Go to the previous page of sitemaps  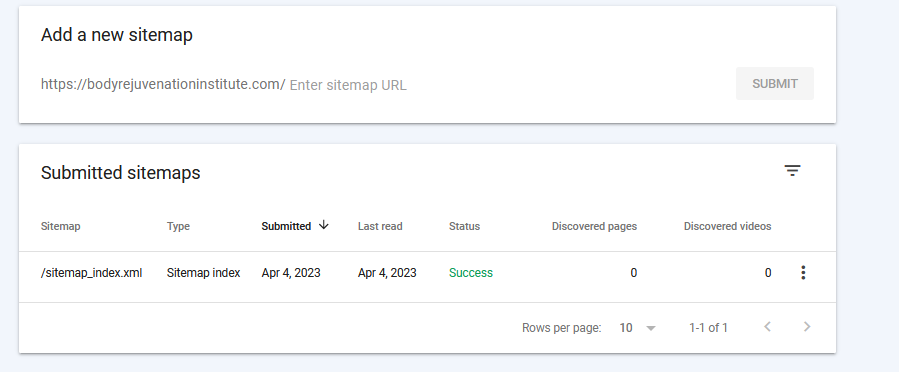[768, 327]
